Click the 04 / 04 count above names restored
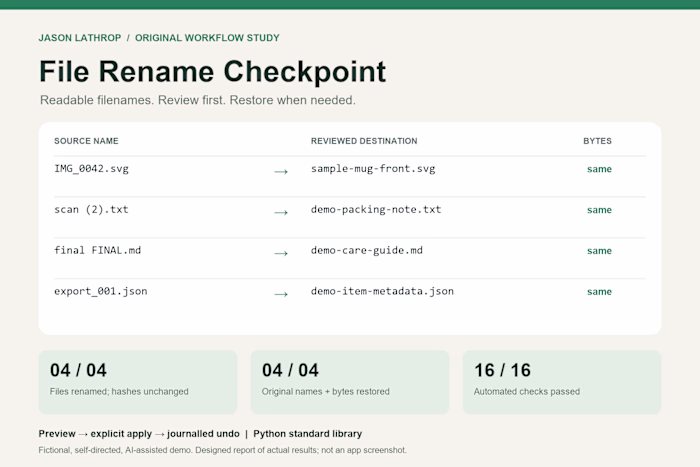 290,371
